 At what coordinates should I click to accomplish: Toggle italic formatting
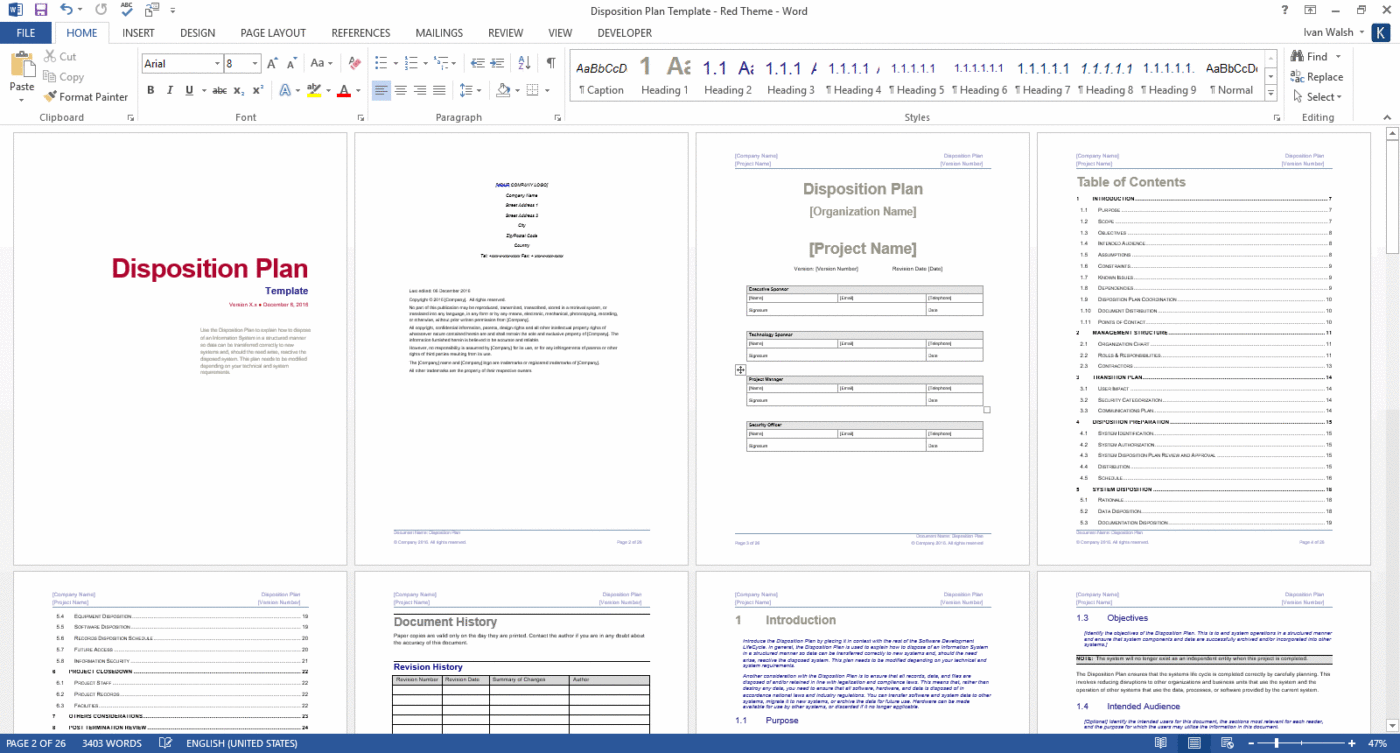(x=167, y=89)
